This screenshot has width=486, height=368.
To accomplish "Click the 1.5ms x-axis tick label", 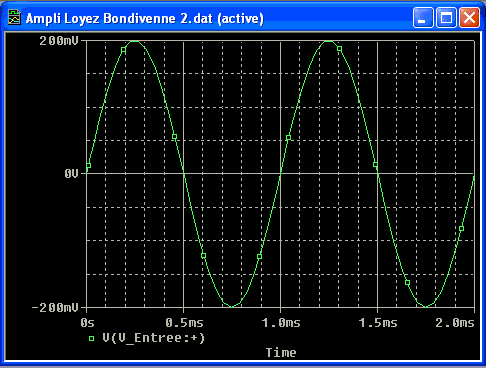I will click(x=378, y=323).
